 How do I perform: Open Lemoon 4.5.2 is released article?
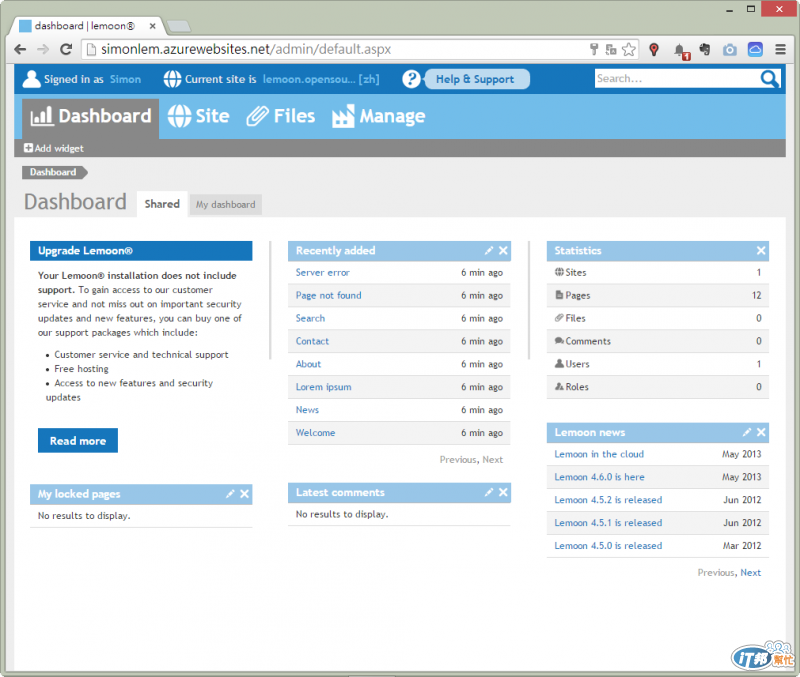pyautogui.click(x=608, y=500)
